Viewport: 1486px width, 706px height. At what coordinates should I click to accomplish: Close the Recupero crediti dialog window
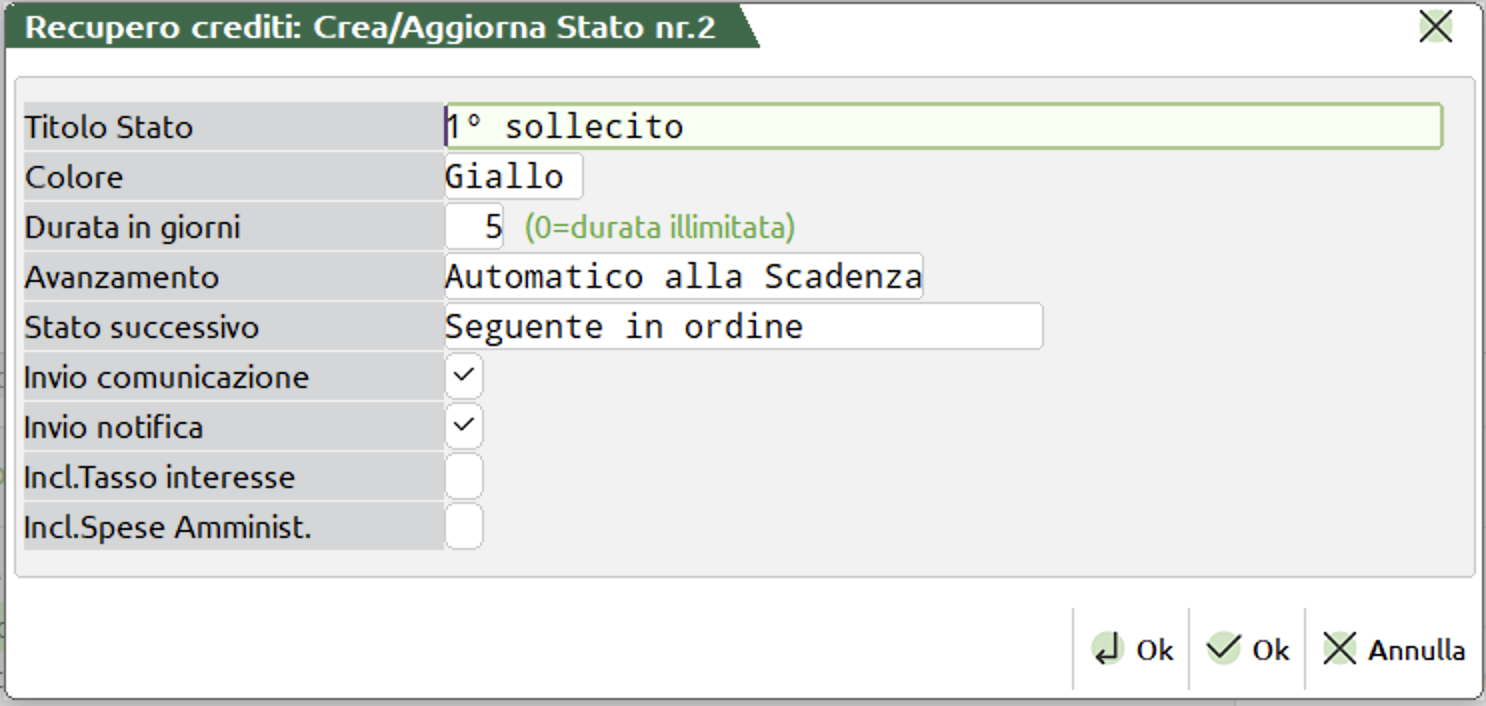coord(1435,27)
